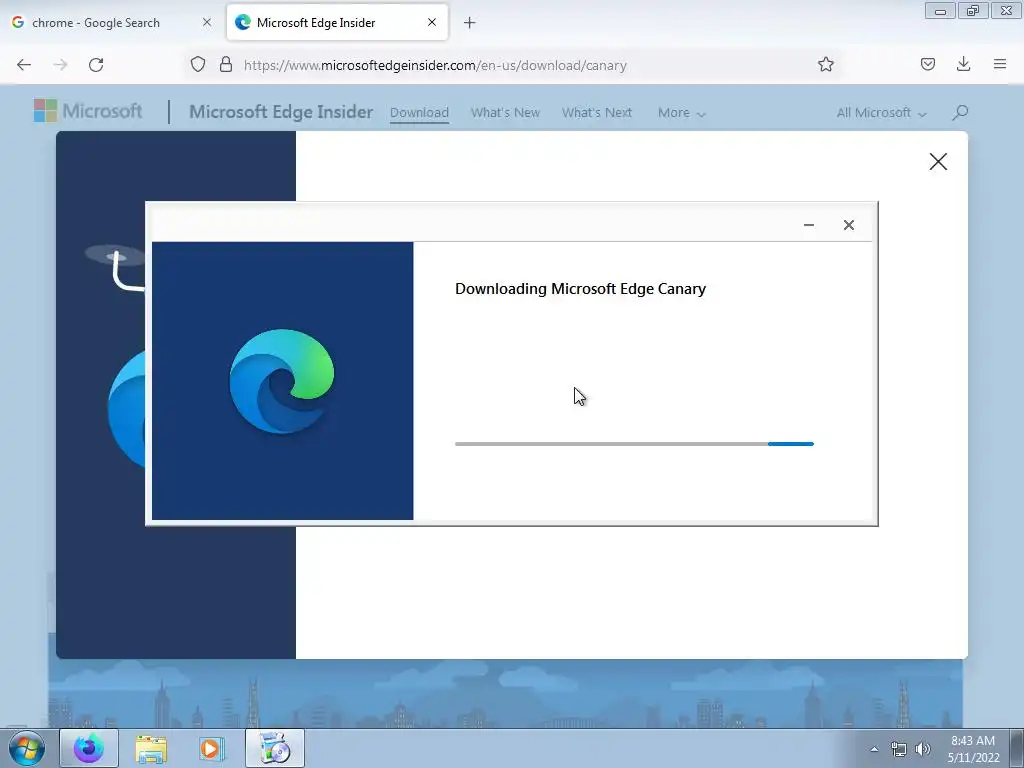
Task: Minimize the Edge Canary installer window
Action: click(x=808, y=225)
